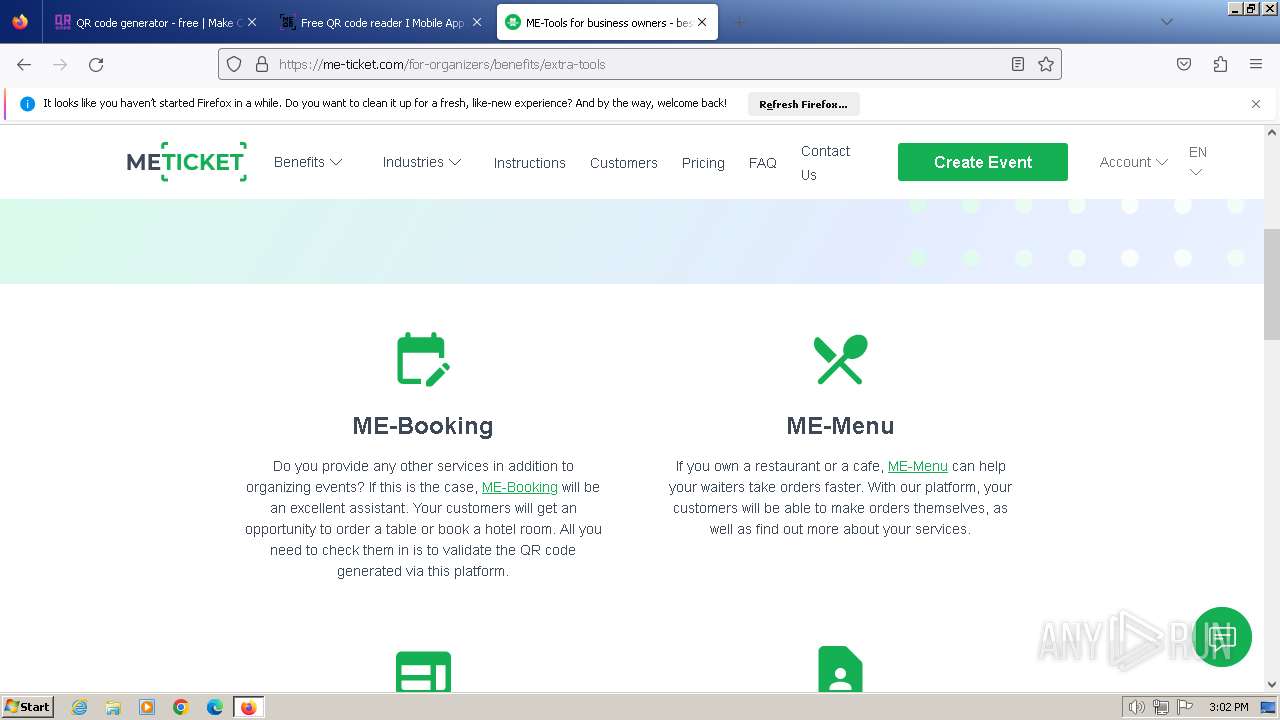
Task: Open the media player taskbar icon
Action: click(147, 707)
